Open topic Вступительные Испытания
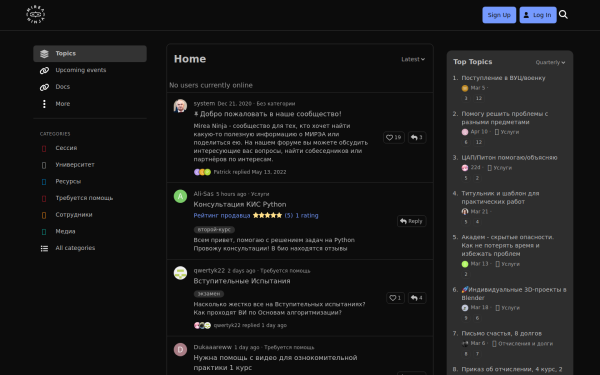This screenshot has height=375, width=600. (x=241, y=281)
